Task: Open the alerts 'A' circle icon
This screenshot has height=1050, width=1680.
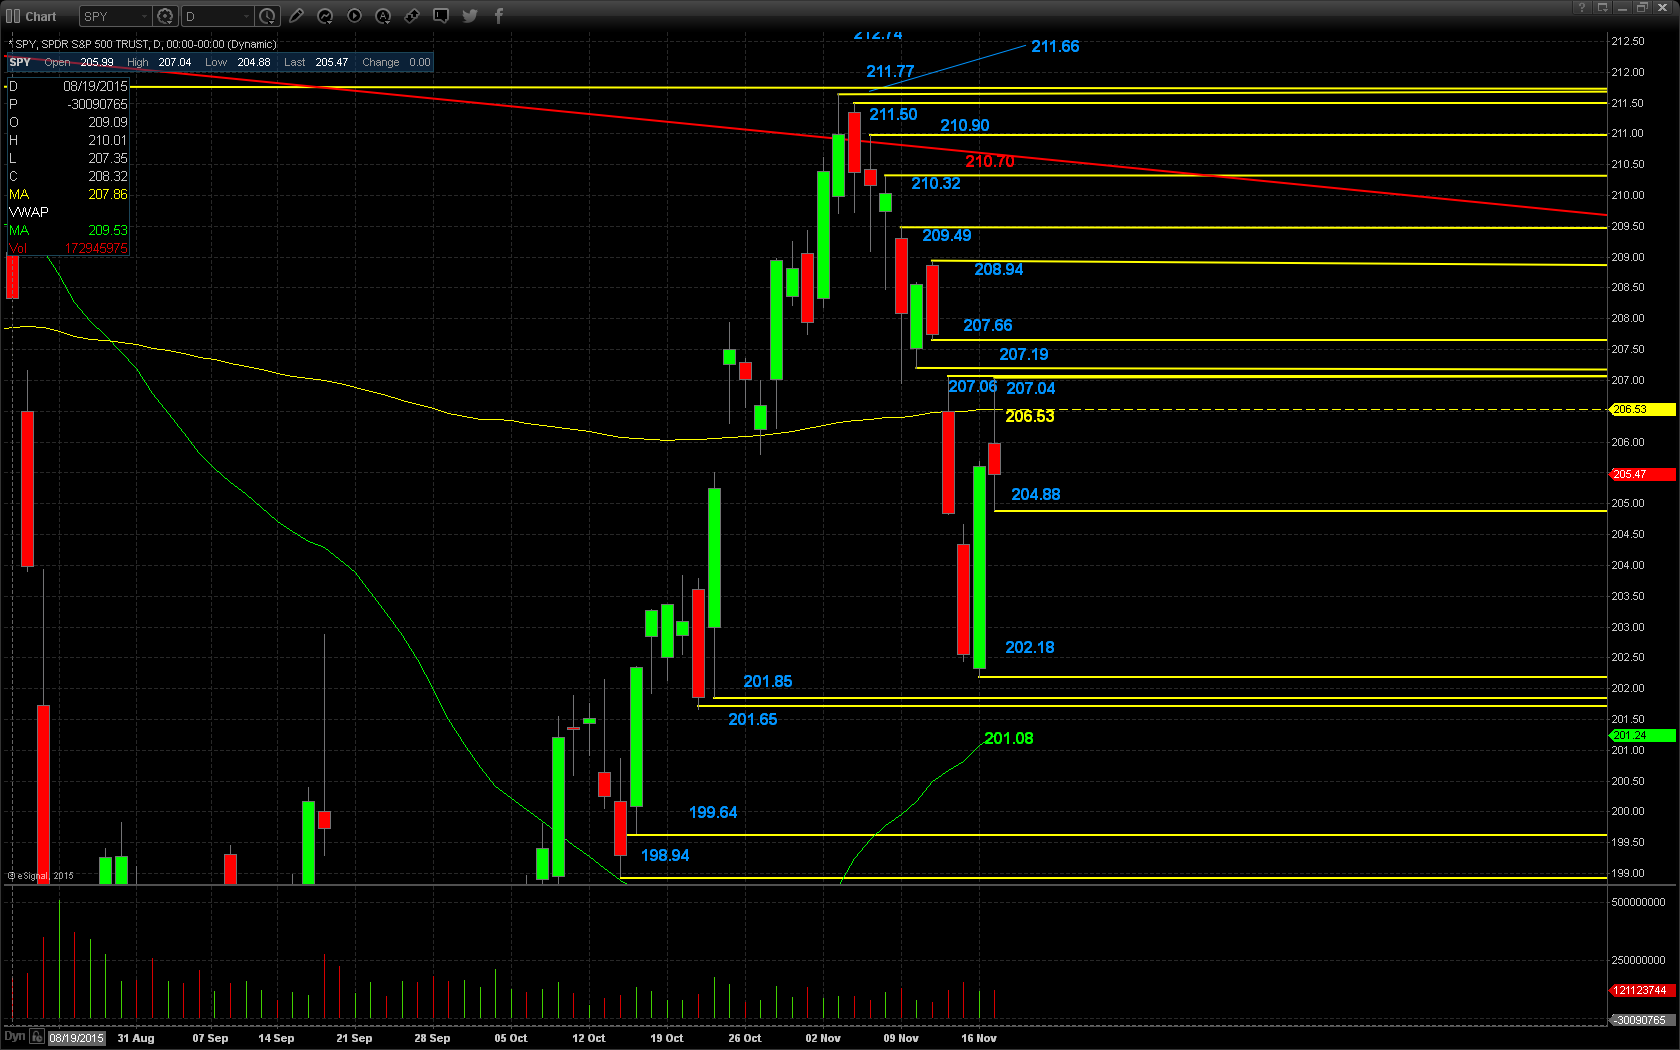Action: coord(383,16)
